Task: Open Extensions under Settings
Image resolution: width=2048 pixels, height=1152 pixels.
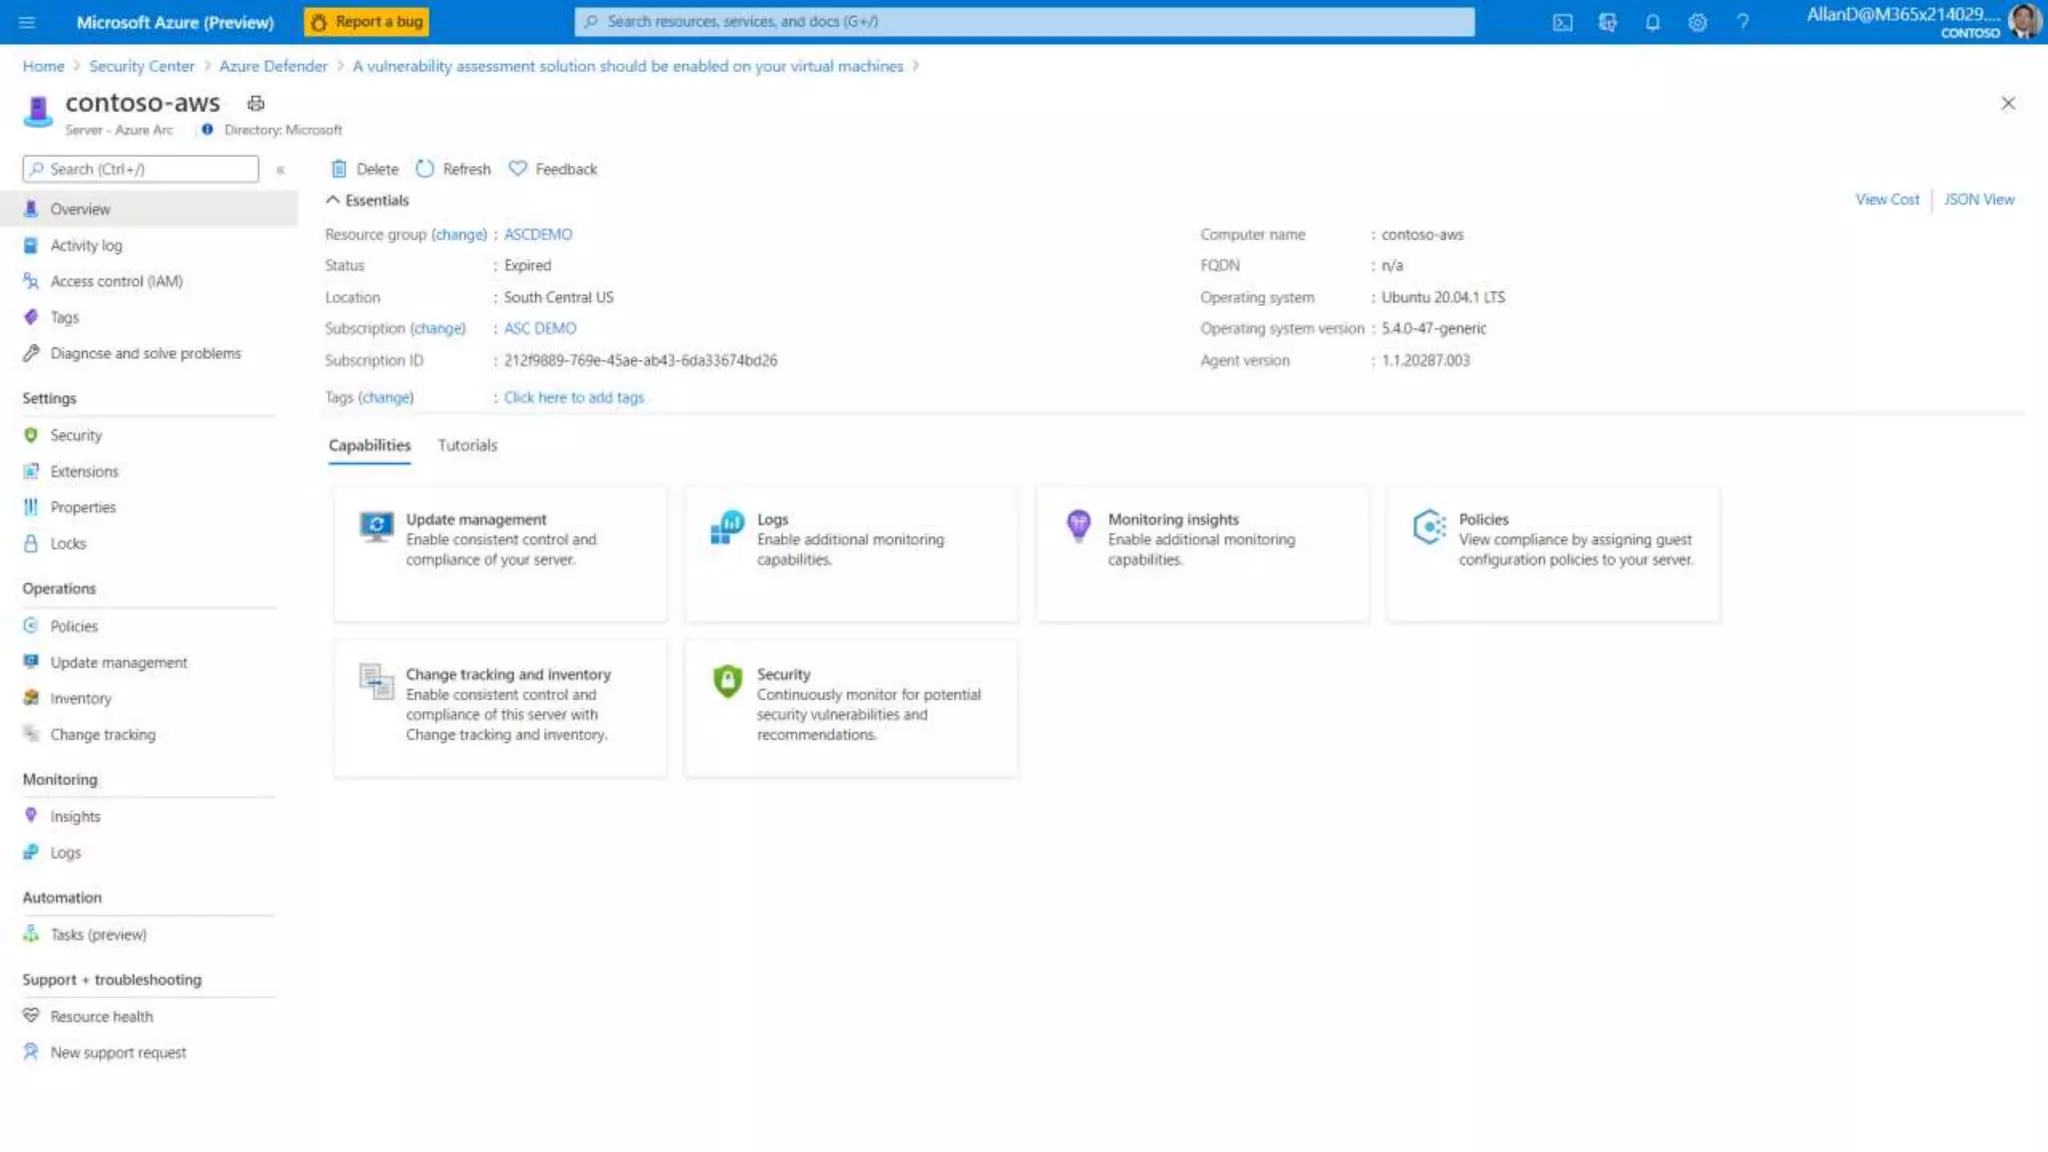Action: click(x=84, y=471)
